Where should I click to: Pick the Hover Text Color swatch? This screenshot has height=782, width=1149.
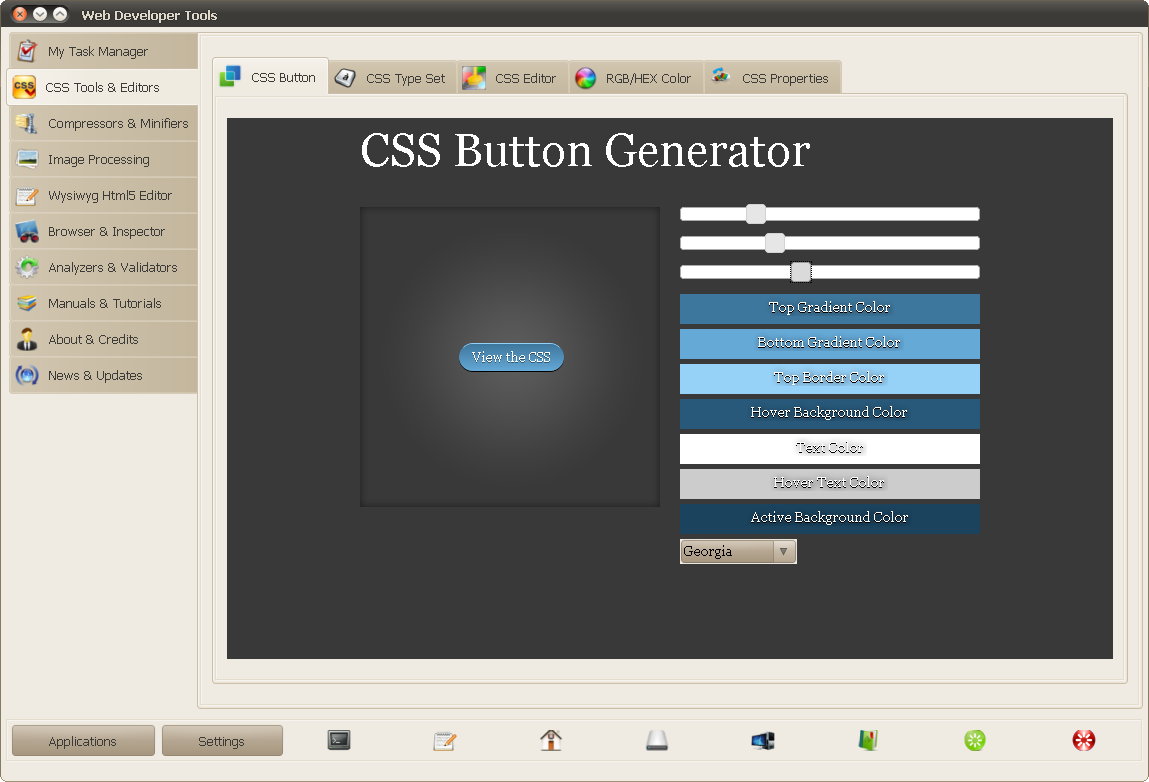pyautogui.click(x=830, y=484)
